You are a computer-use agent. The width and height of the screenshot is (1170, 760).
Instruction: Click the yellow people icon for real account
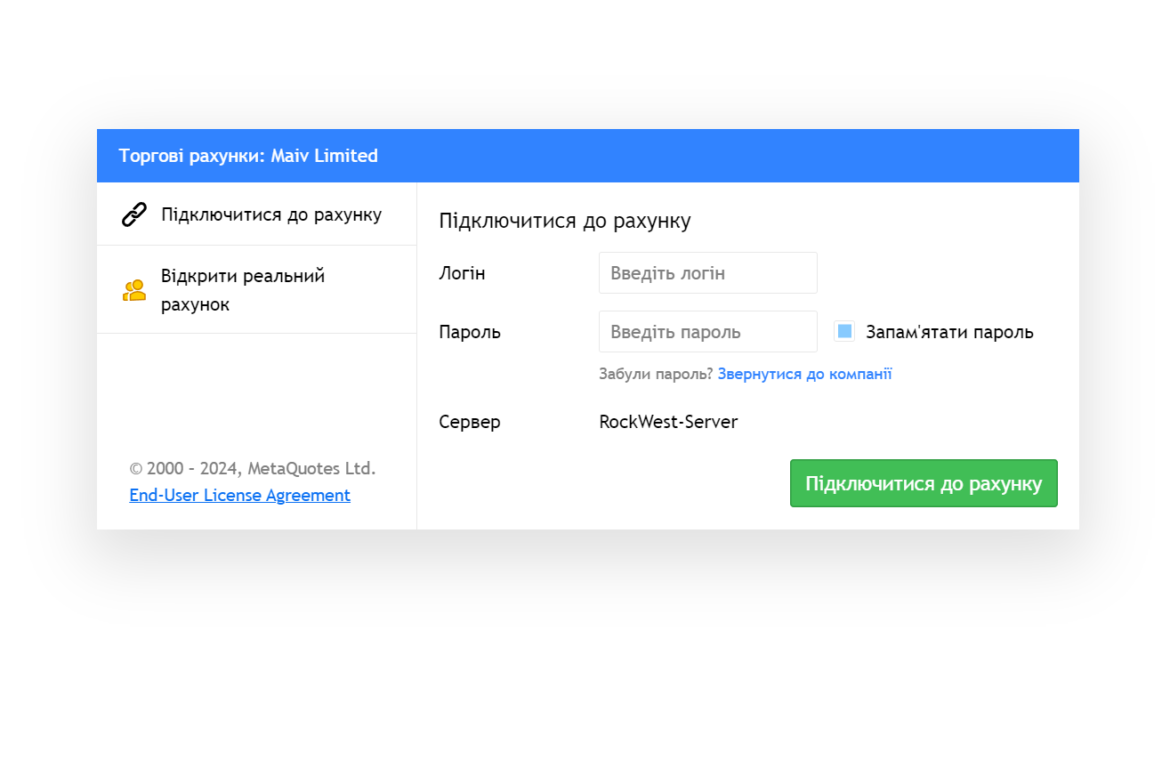(x=134, y=290)
